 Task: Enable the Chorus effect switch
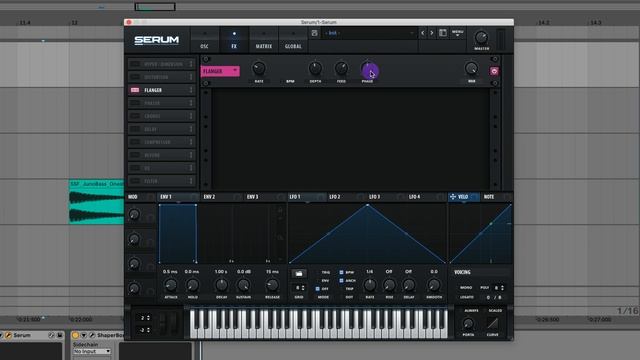click(x=135, y=116)
